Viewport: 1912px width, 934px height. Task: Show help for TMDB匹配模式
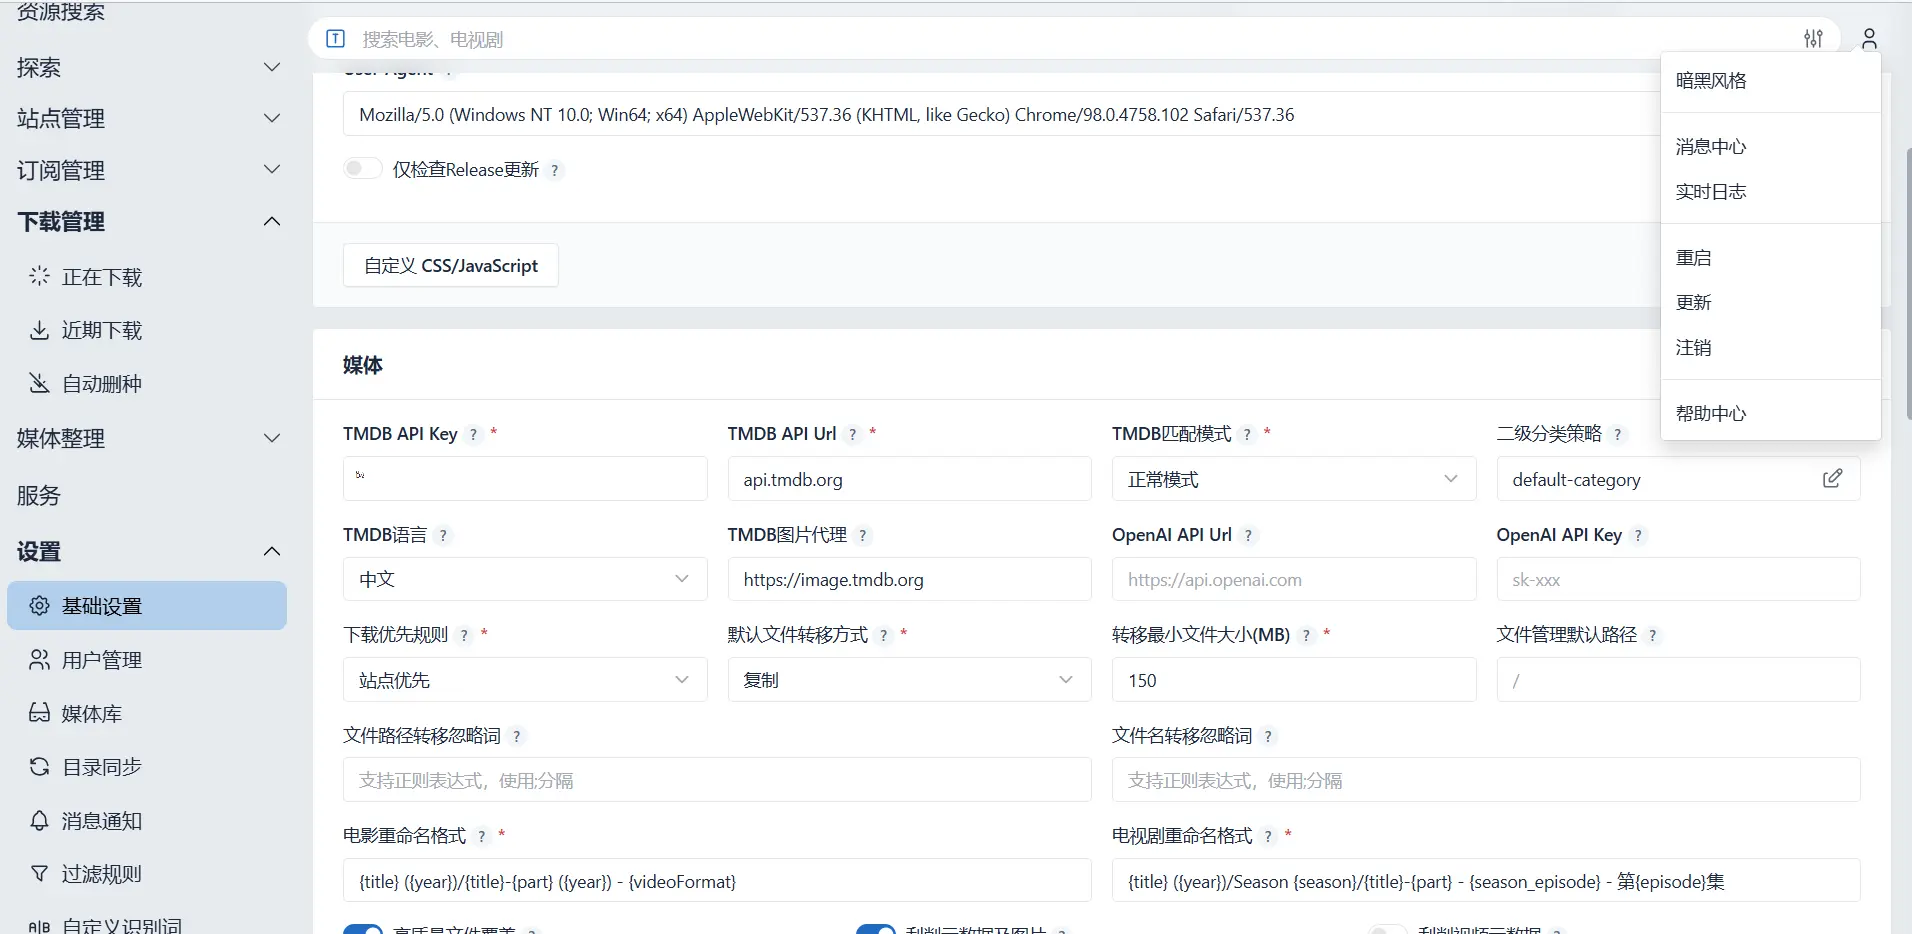(x=1247, y=434)
